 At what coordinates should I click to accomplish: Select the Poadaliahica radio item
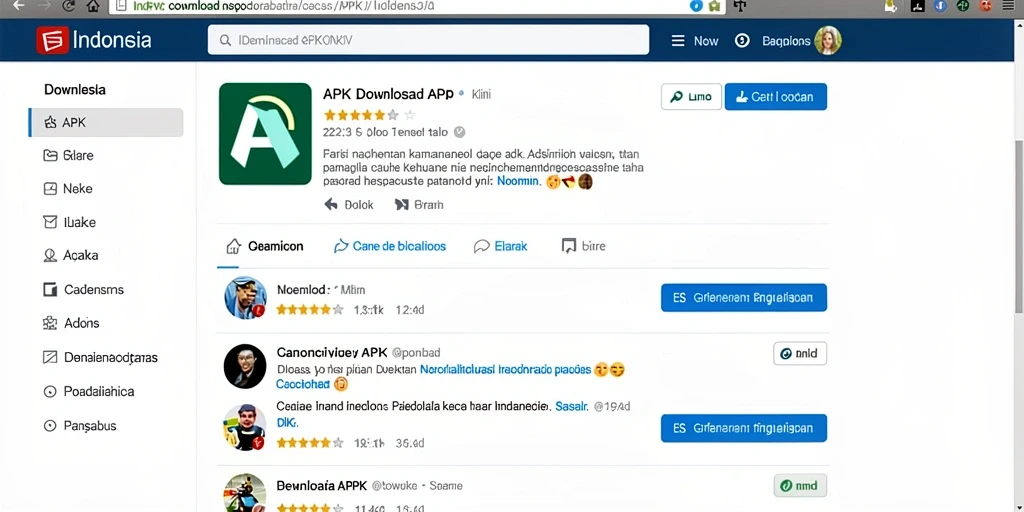coord(88,392)
